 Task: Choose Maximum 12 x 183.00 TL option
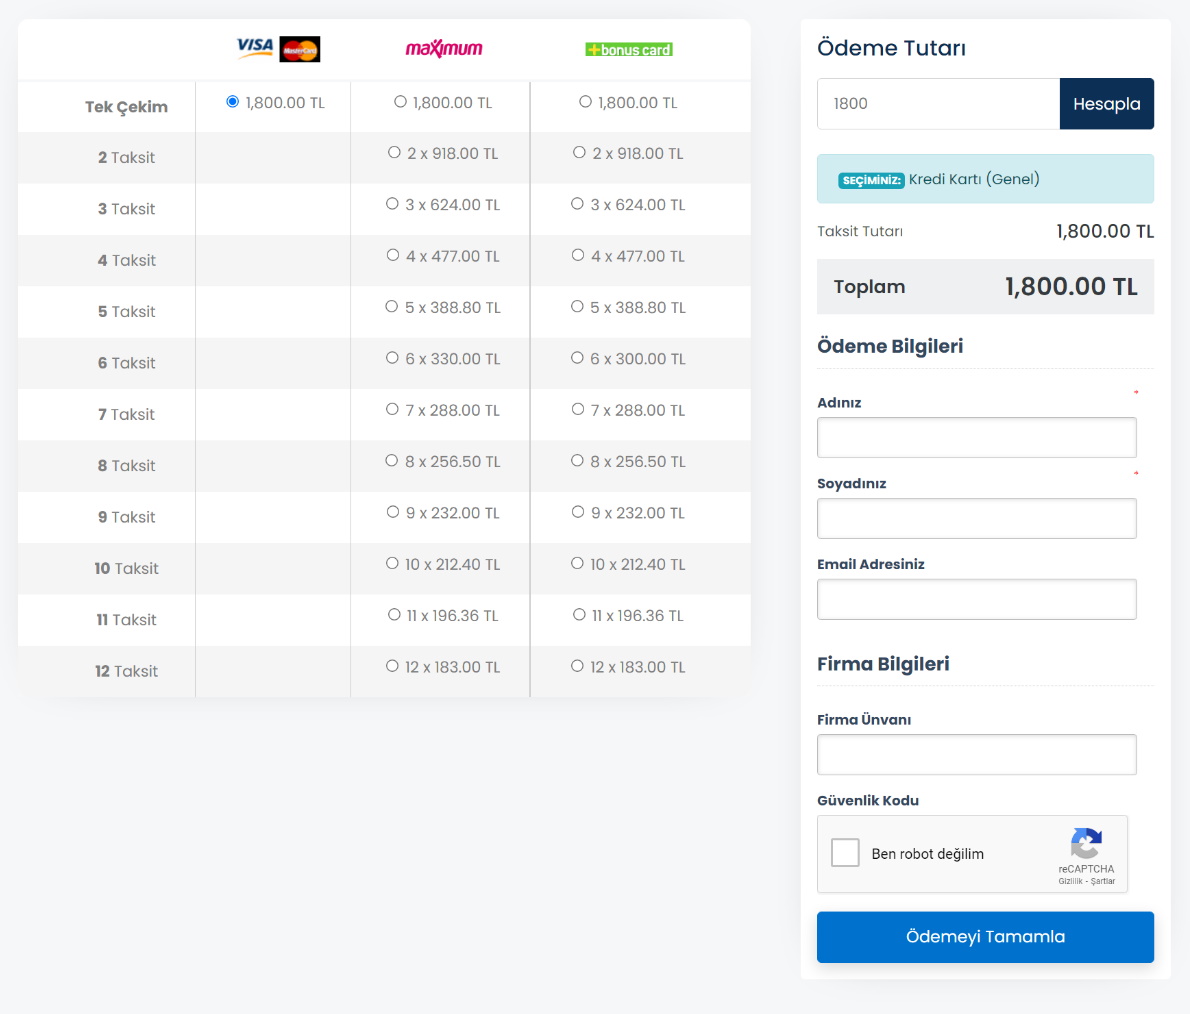(x=393, y=666)
